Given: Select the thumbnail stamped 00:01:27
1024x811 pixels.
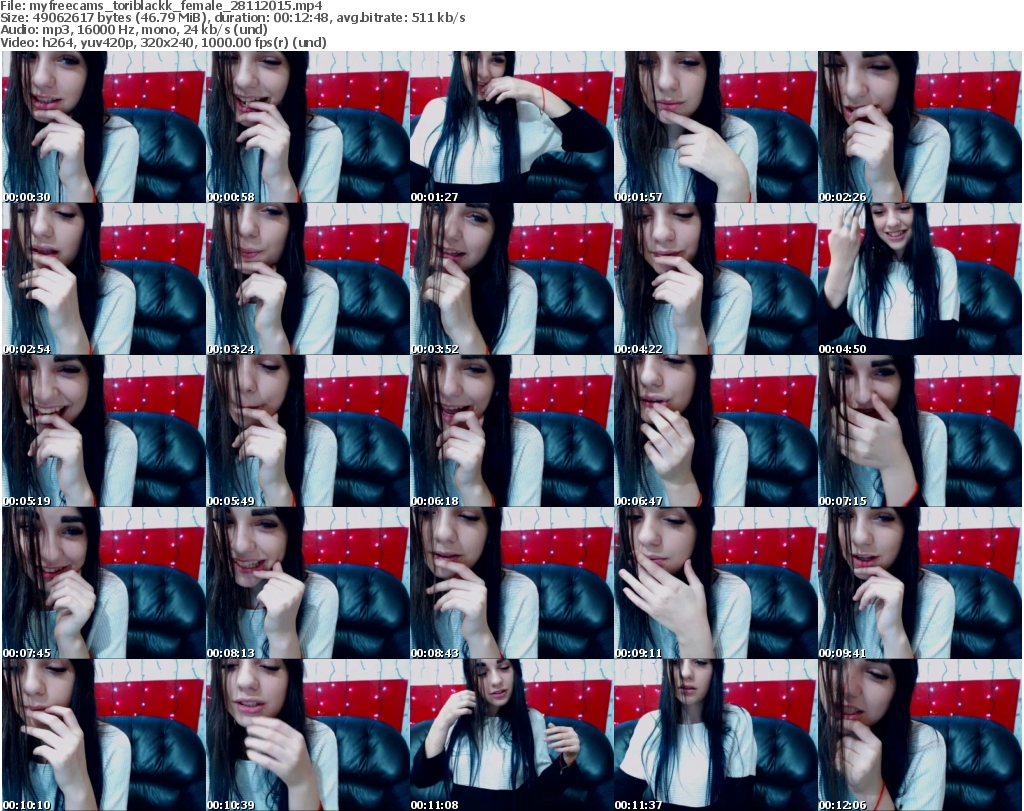Looking at the screenshot, I should (511, 127).
